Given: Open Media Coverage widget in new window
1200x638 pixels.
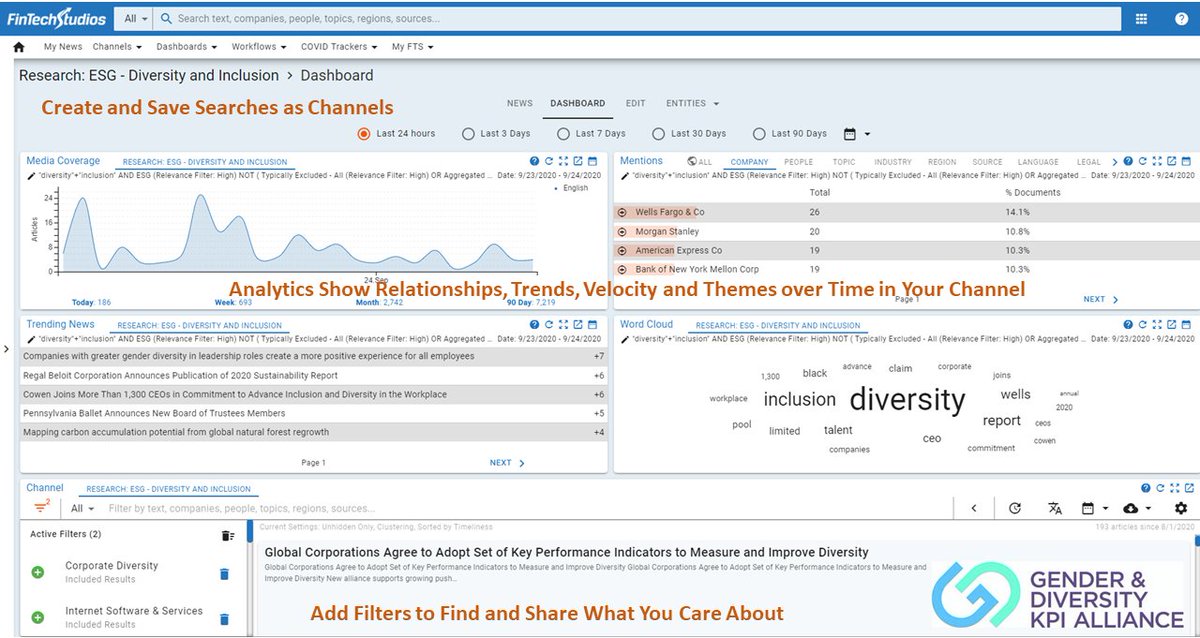Looking at the screenshot, I should pos(578,161).
